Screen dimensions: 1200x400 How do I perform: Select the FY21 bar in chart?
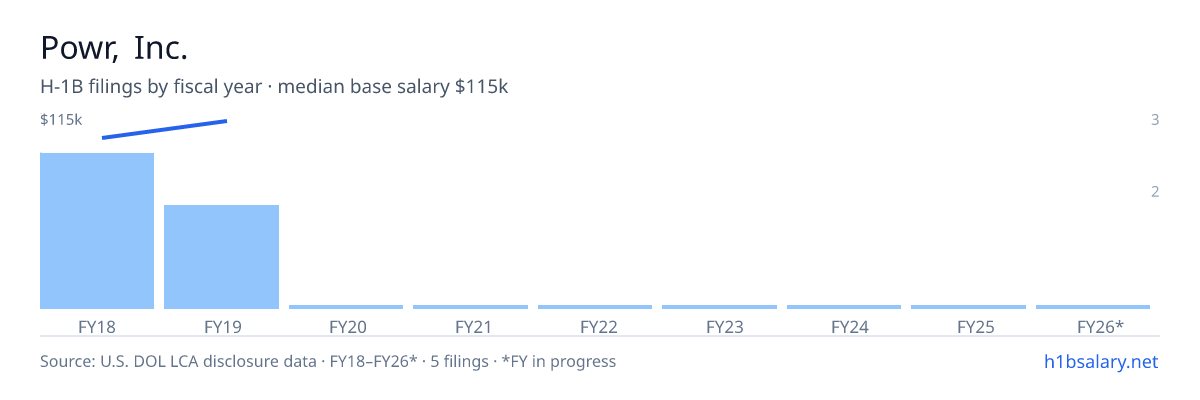pos(470,307)
